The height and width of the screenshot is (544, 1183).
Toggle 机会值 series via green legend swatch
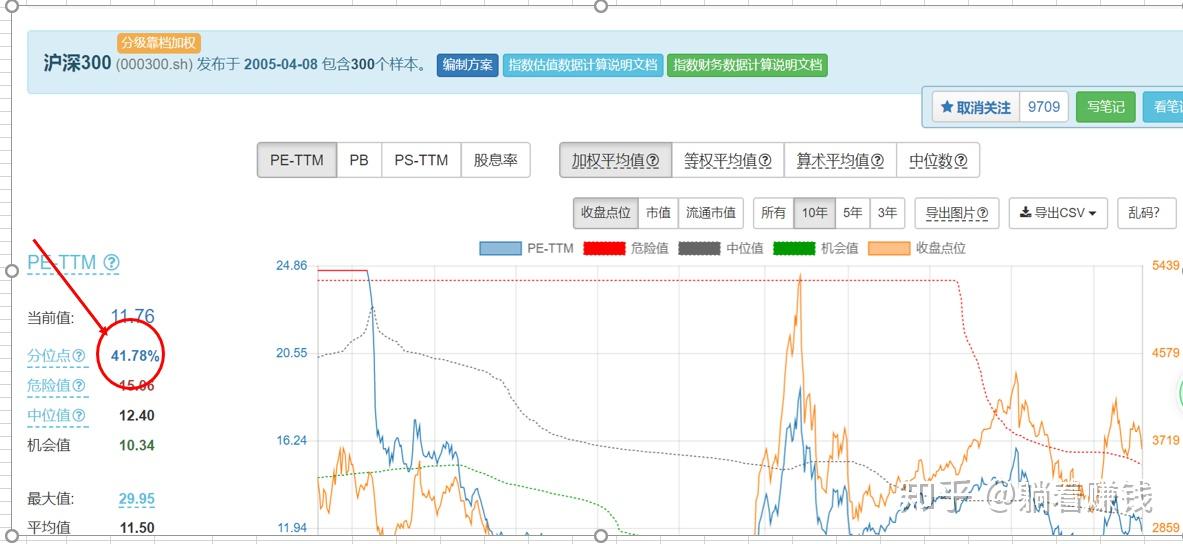[794, 248]
